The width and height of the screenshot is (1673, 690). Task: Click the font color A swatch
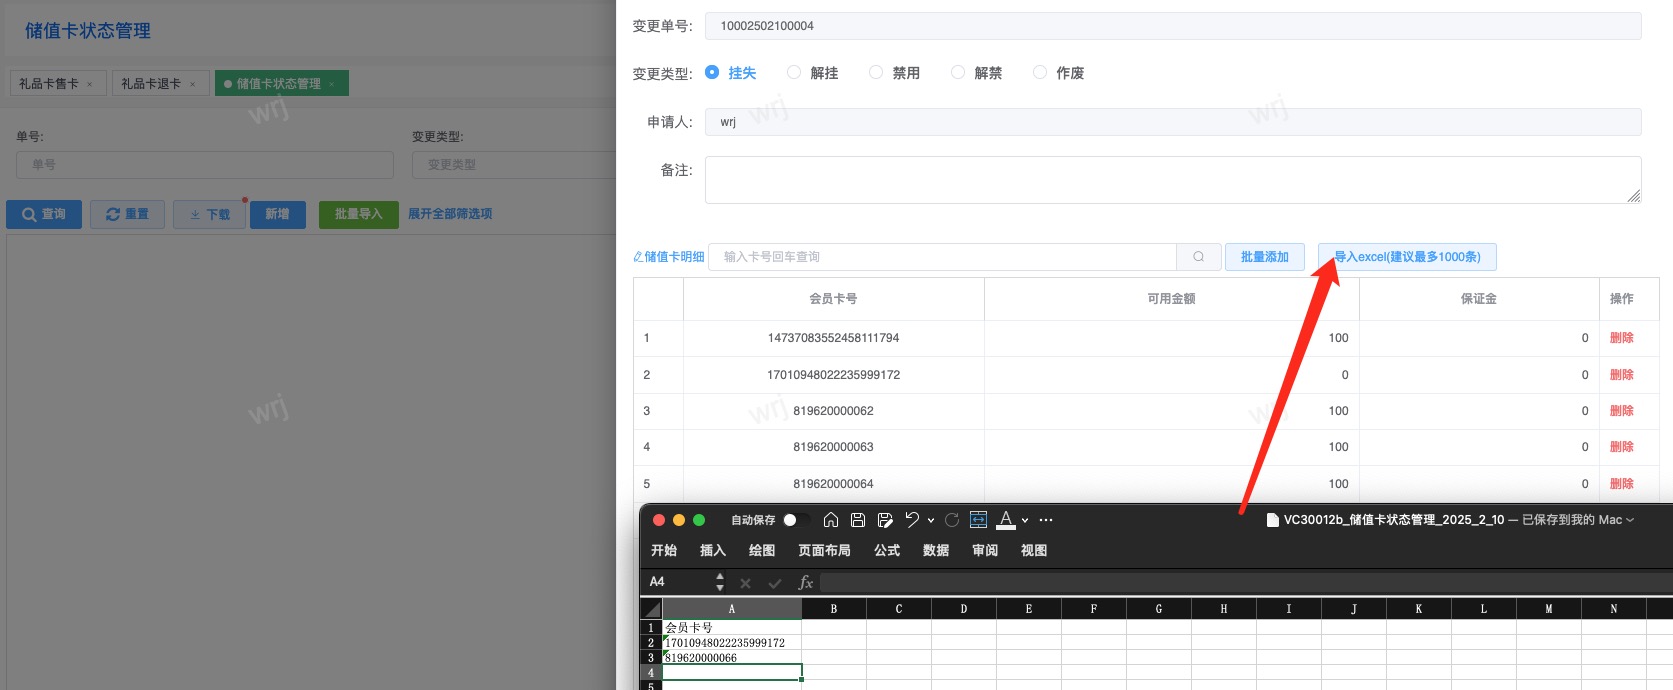tap(1006, 520)
